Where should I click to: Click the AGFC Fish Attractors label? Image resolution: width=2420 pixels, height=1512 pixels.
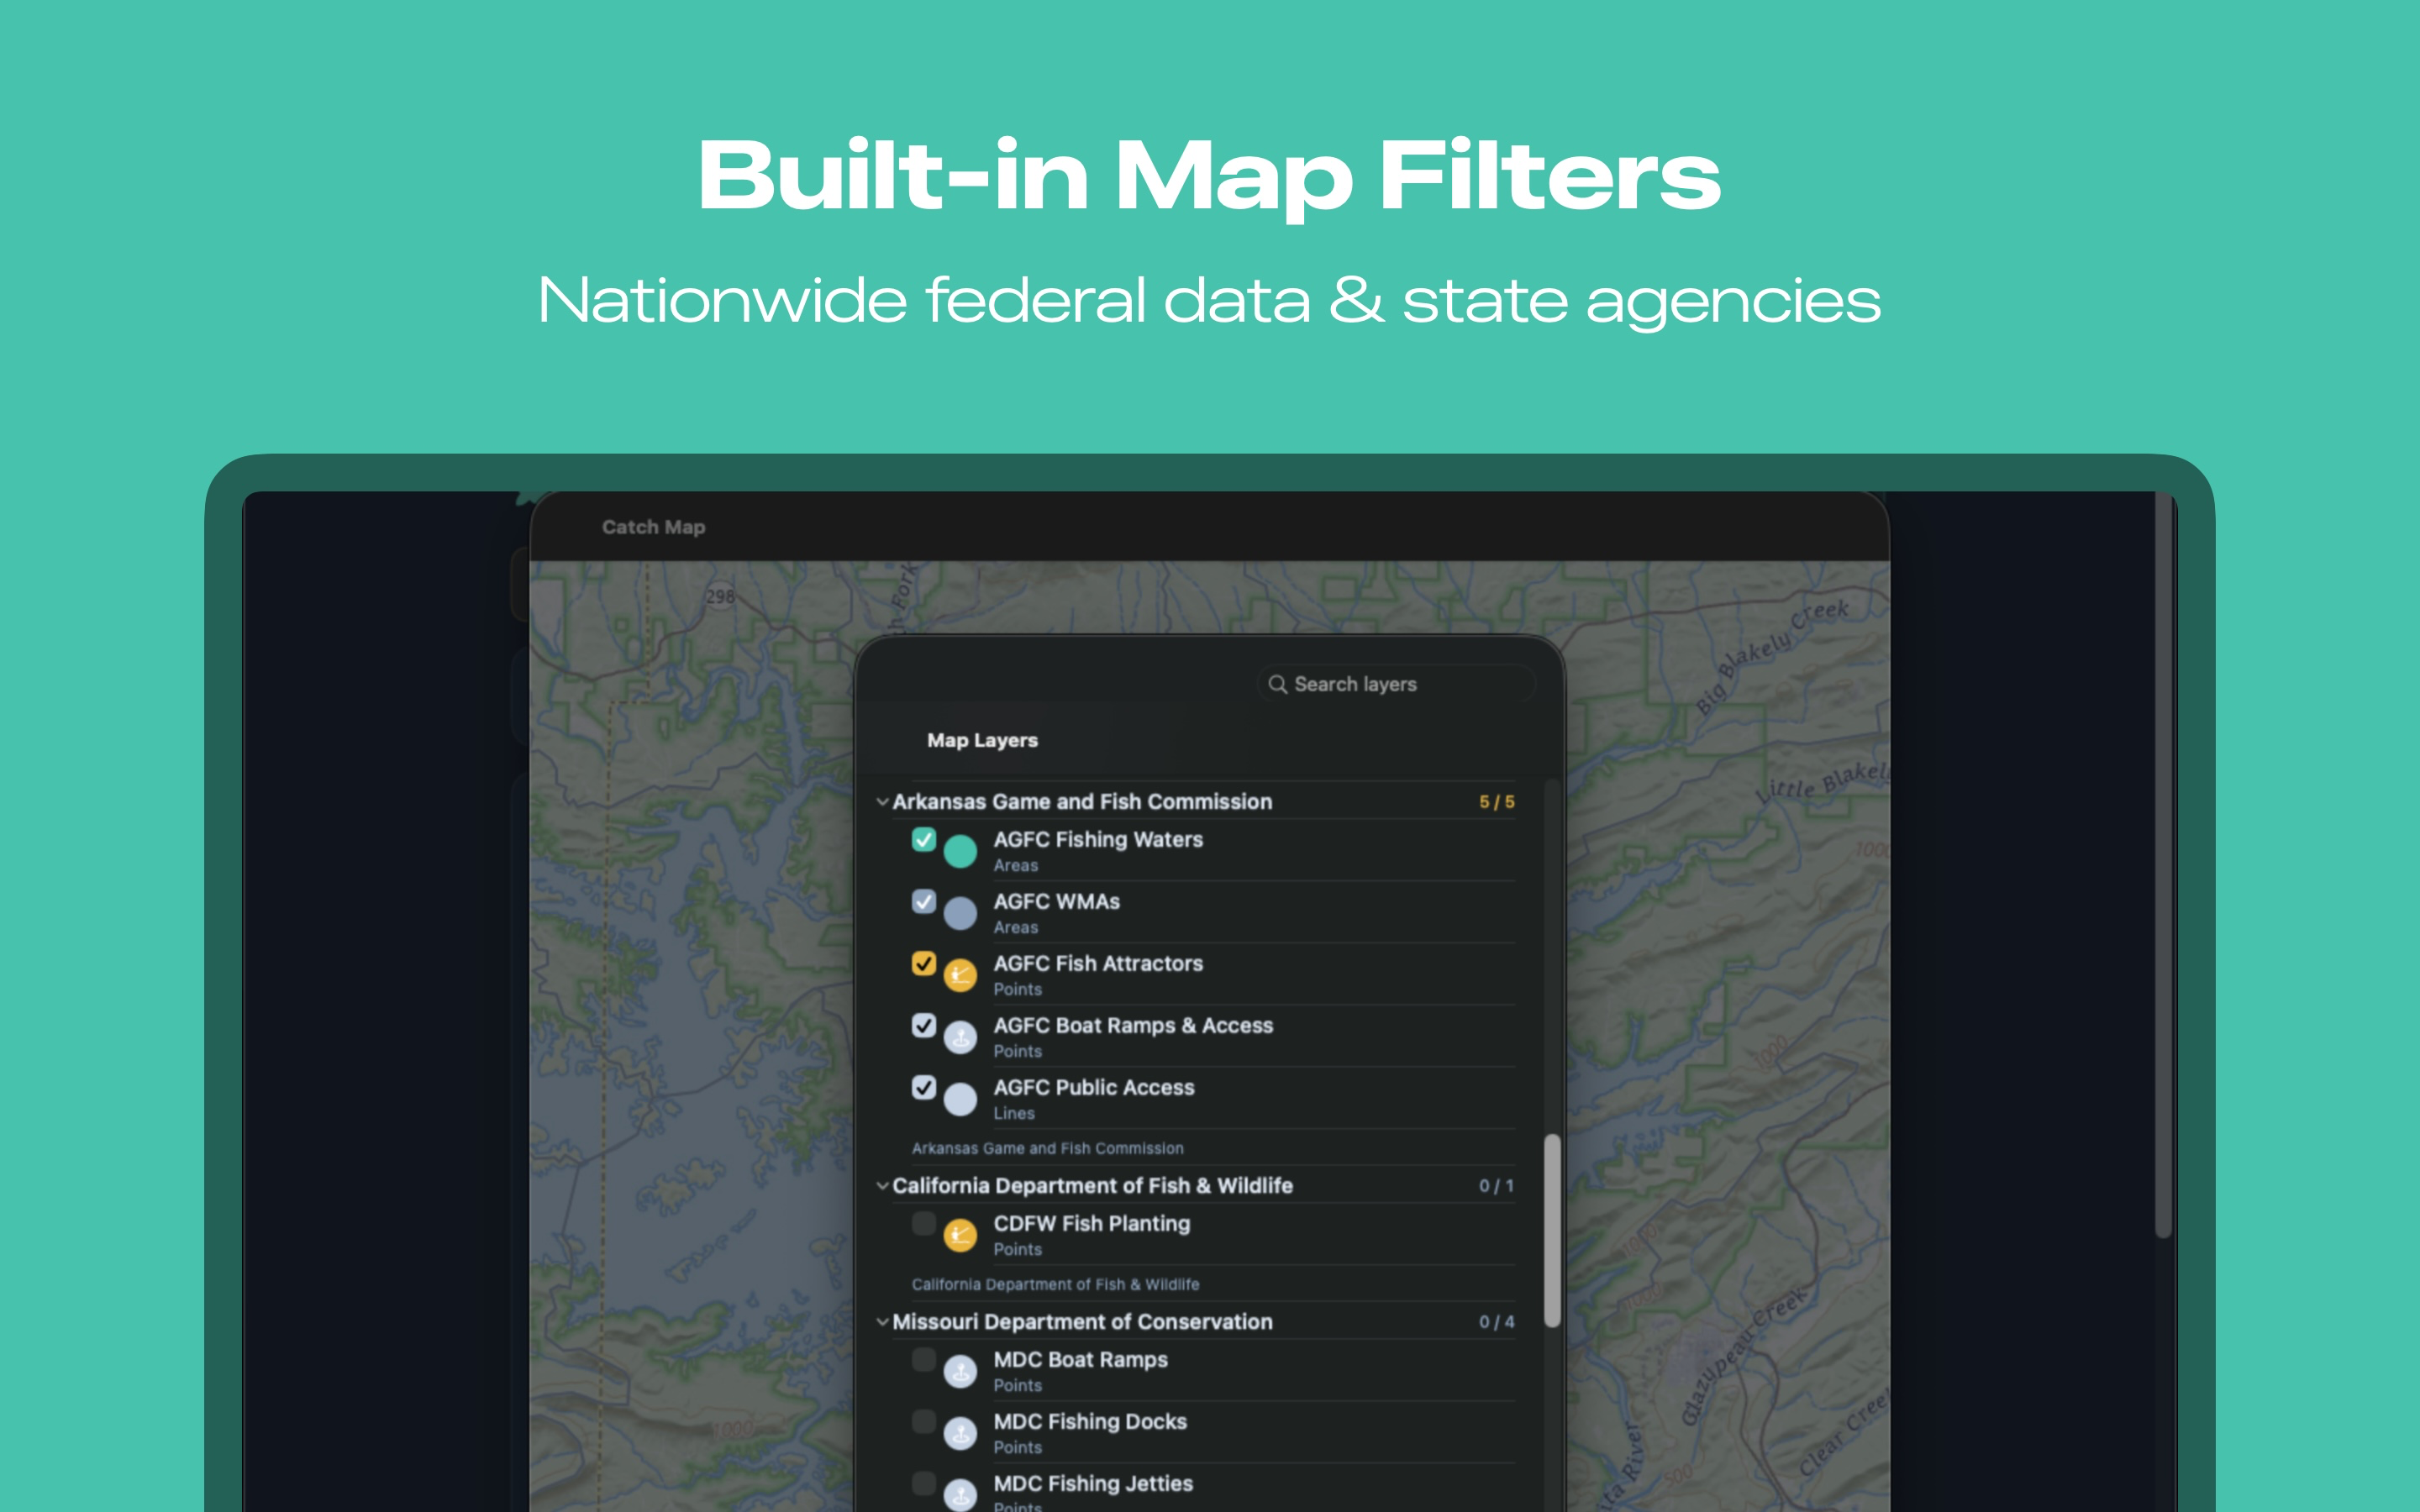1098,964
